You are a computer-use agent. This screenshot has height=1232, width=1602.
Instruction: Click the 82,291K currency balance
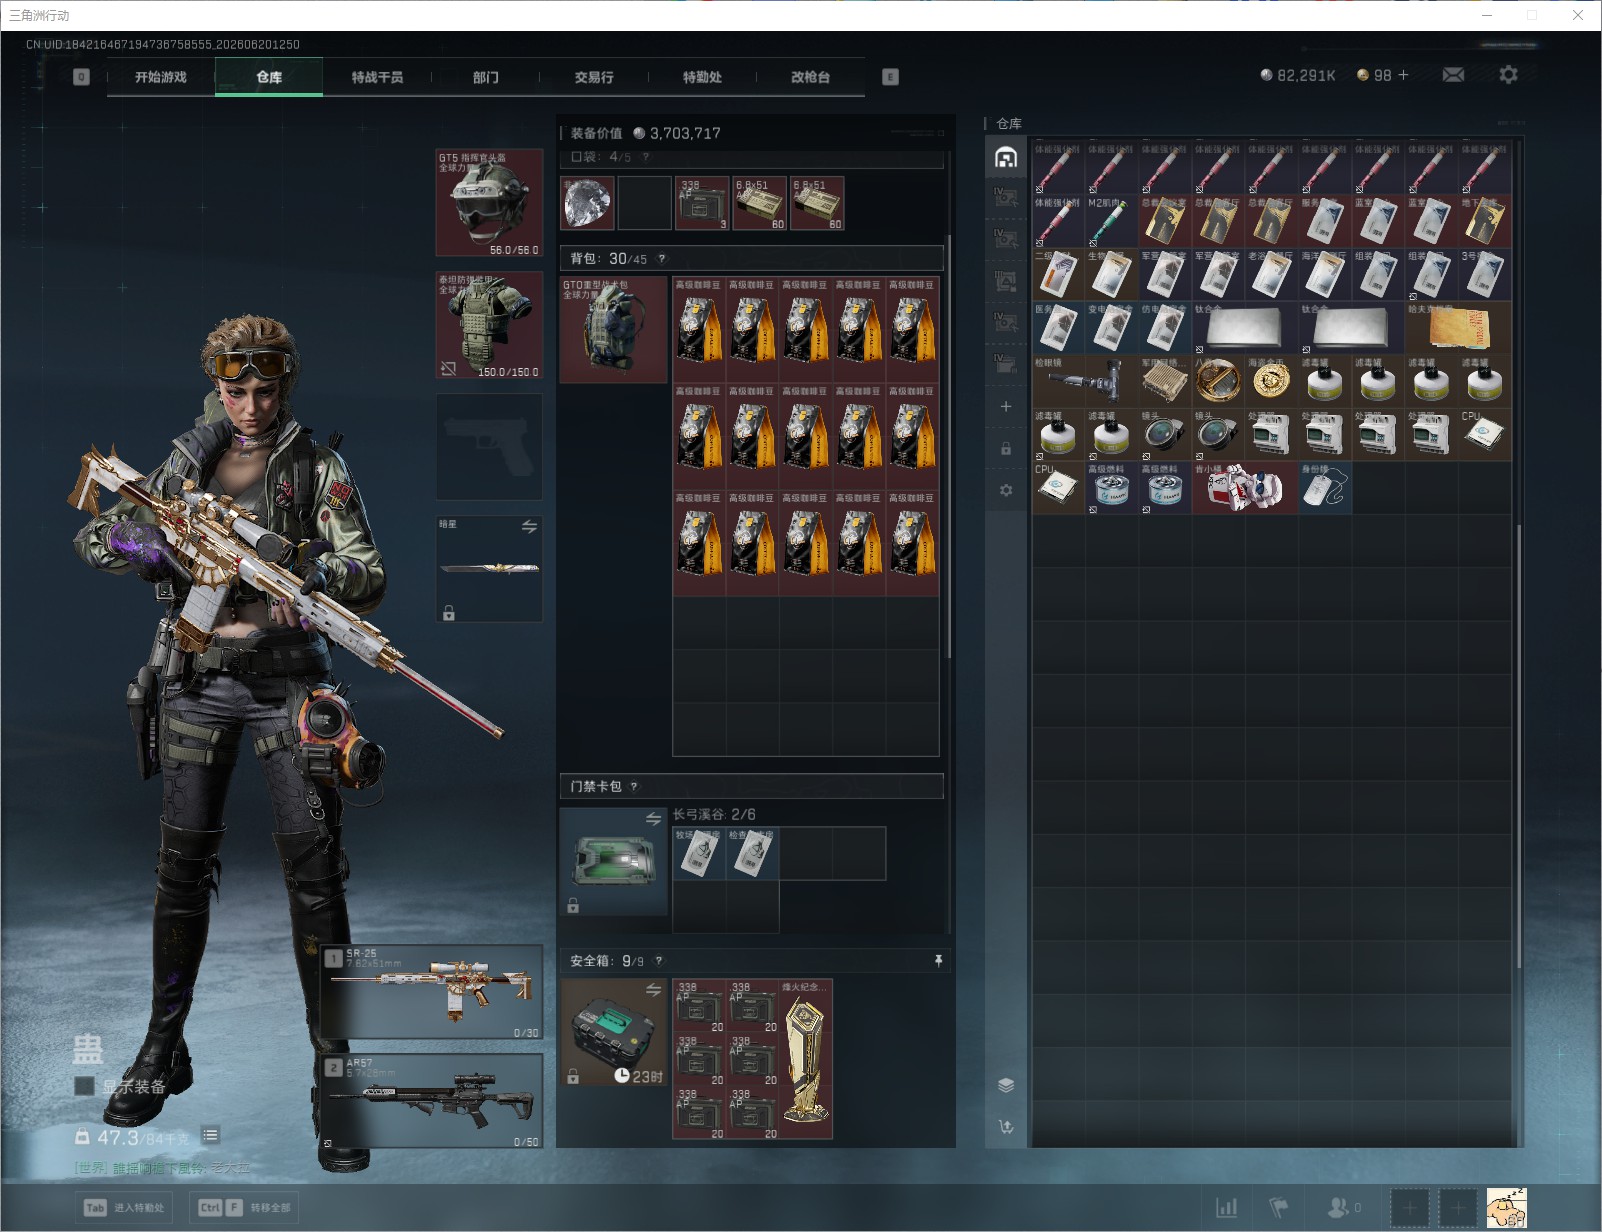1298,75
